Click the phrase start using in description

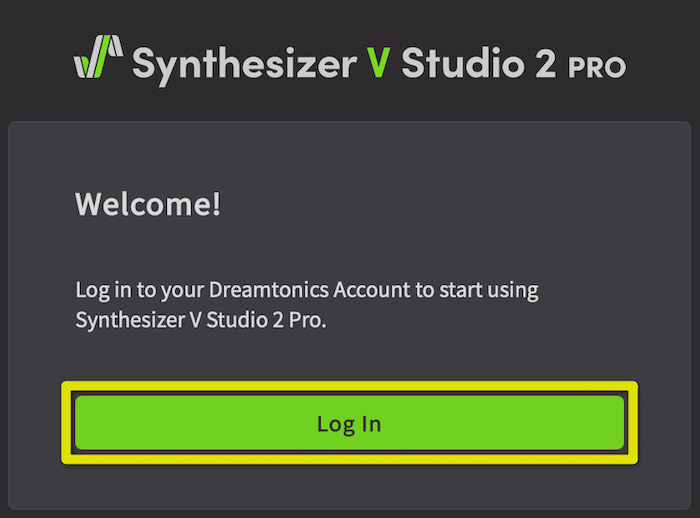coord(489,290)
